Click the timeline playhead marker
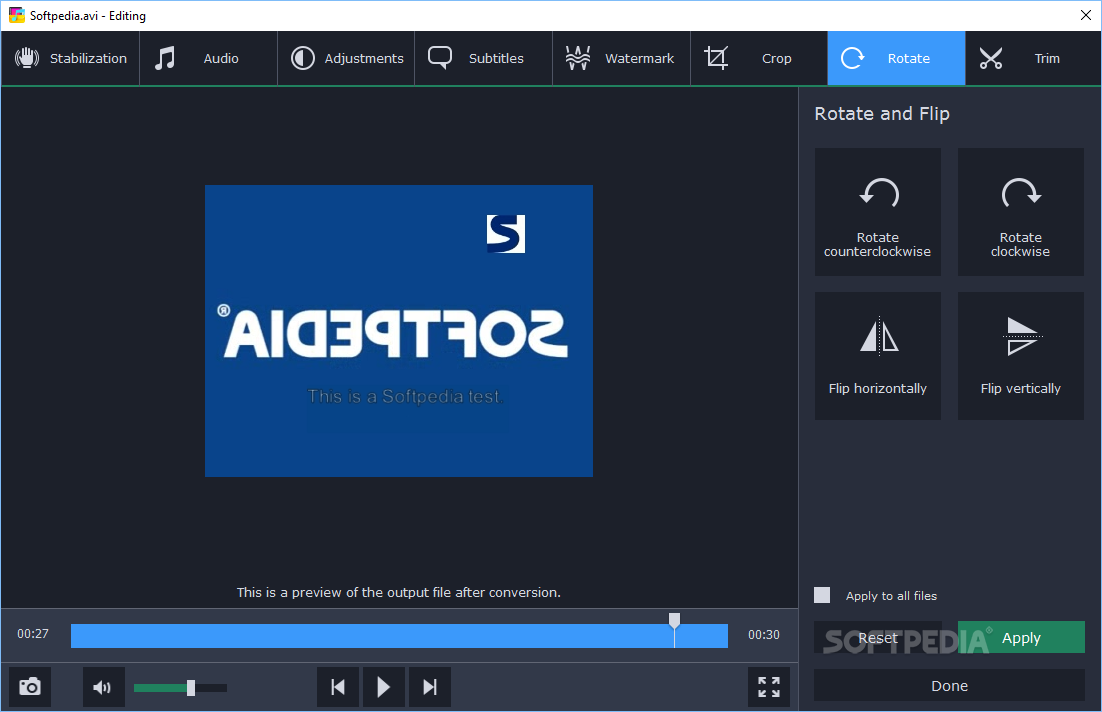Screen dimensions: 1102x712 (x=674, y=620)
